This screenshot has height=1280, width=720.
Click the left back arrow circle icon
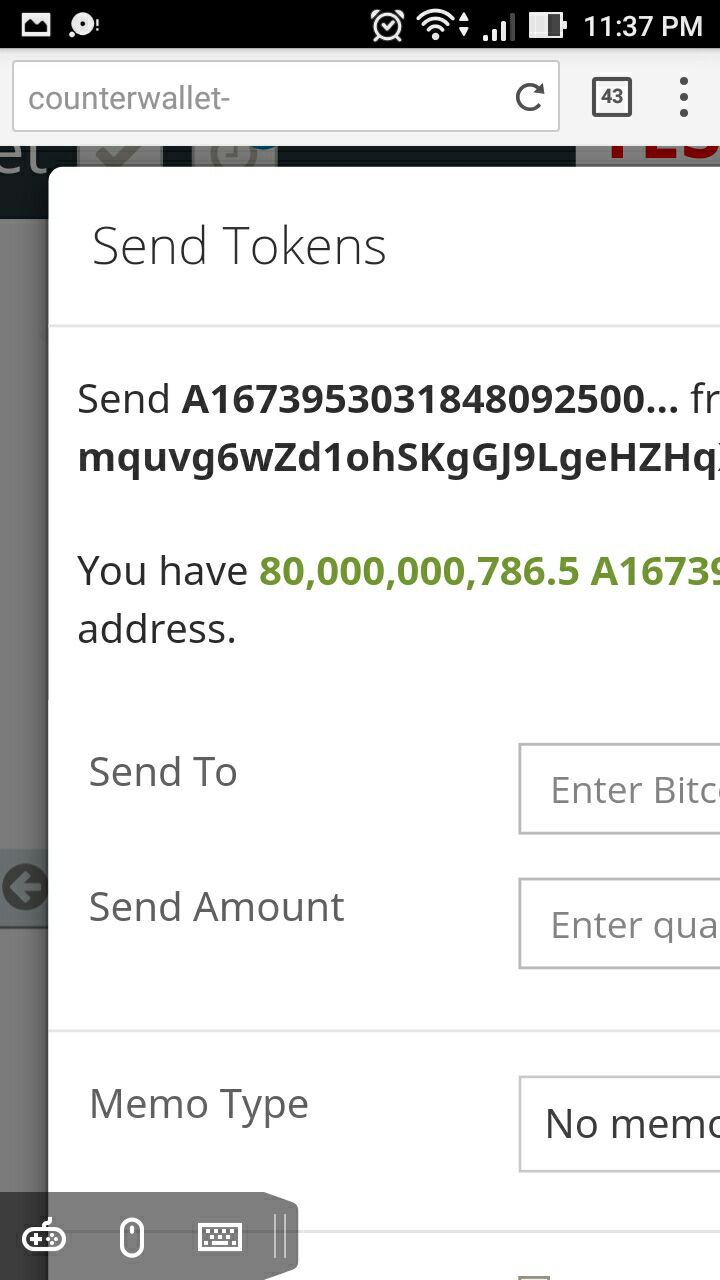coord(24,887)
